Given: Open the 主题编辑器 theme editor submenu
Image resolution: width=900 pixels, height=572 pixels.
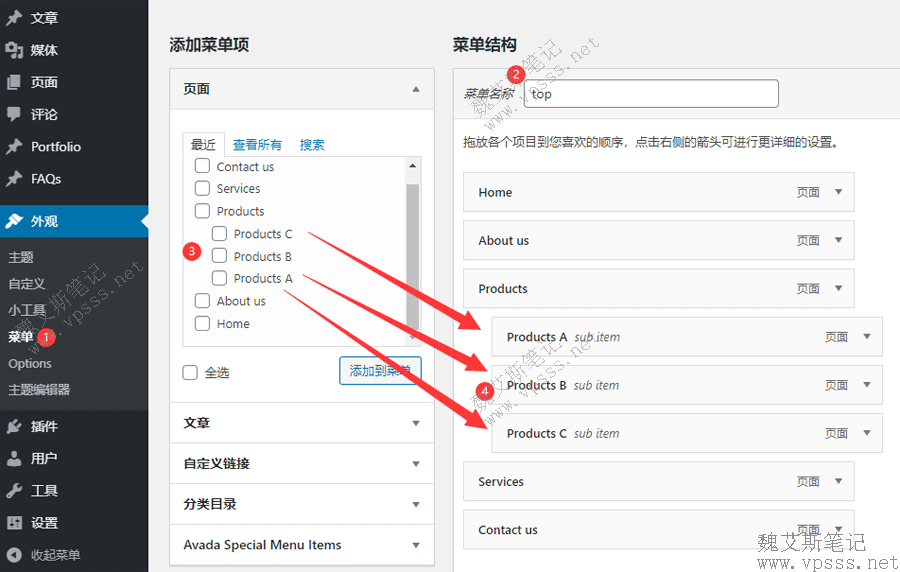Looking at the screenshot, I should pos(39,390).
